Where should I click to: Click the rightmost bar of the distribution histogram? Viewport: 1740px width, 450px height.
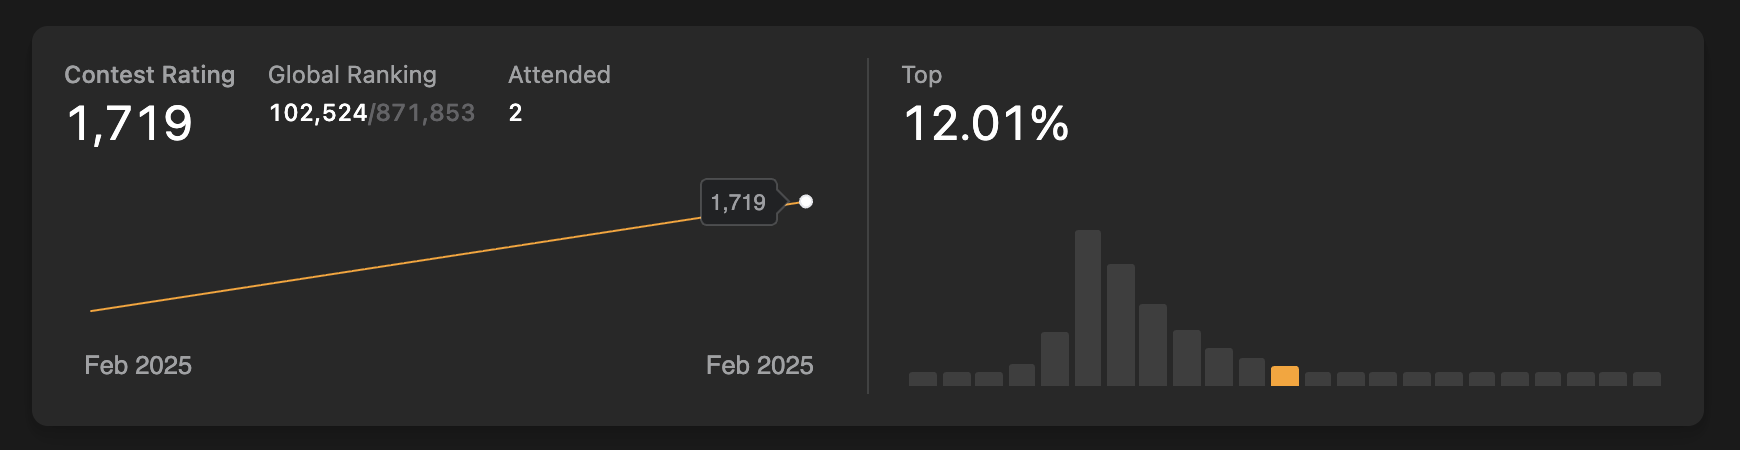(x=1647, y=379)
